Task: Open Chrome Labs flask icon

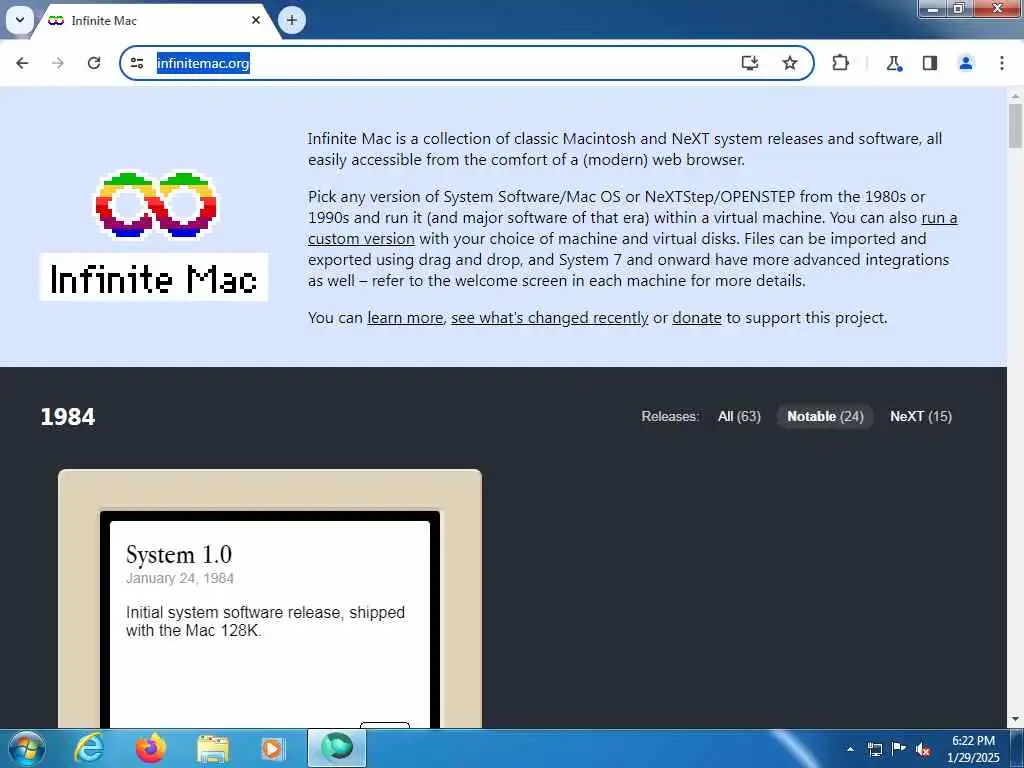Action: [x=893, y=63]
